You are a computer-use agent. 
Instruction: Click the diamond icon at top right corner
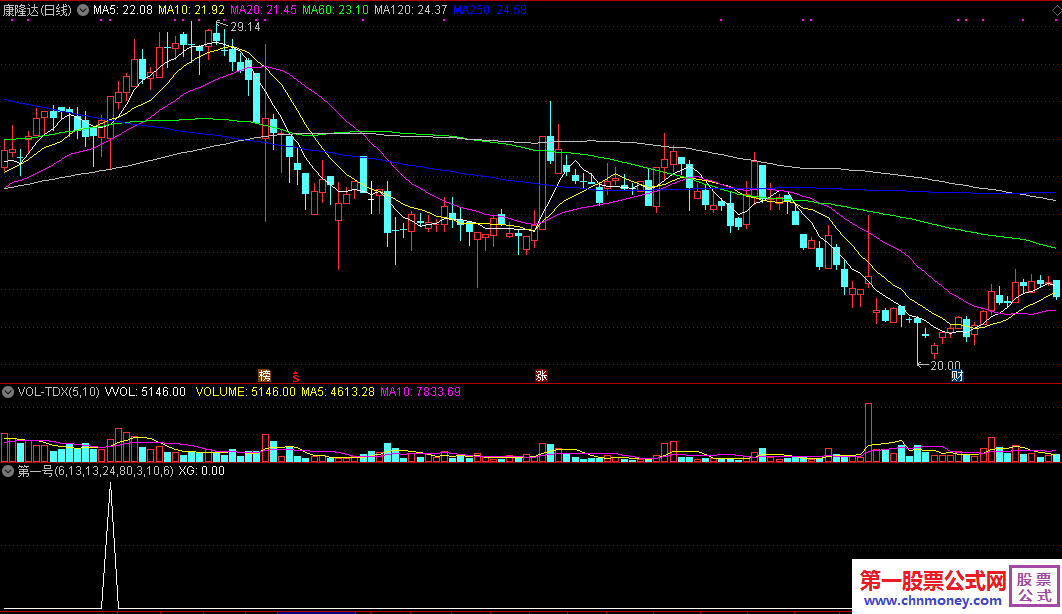click(1057, 11)
